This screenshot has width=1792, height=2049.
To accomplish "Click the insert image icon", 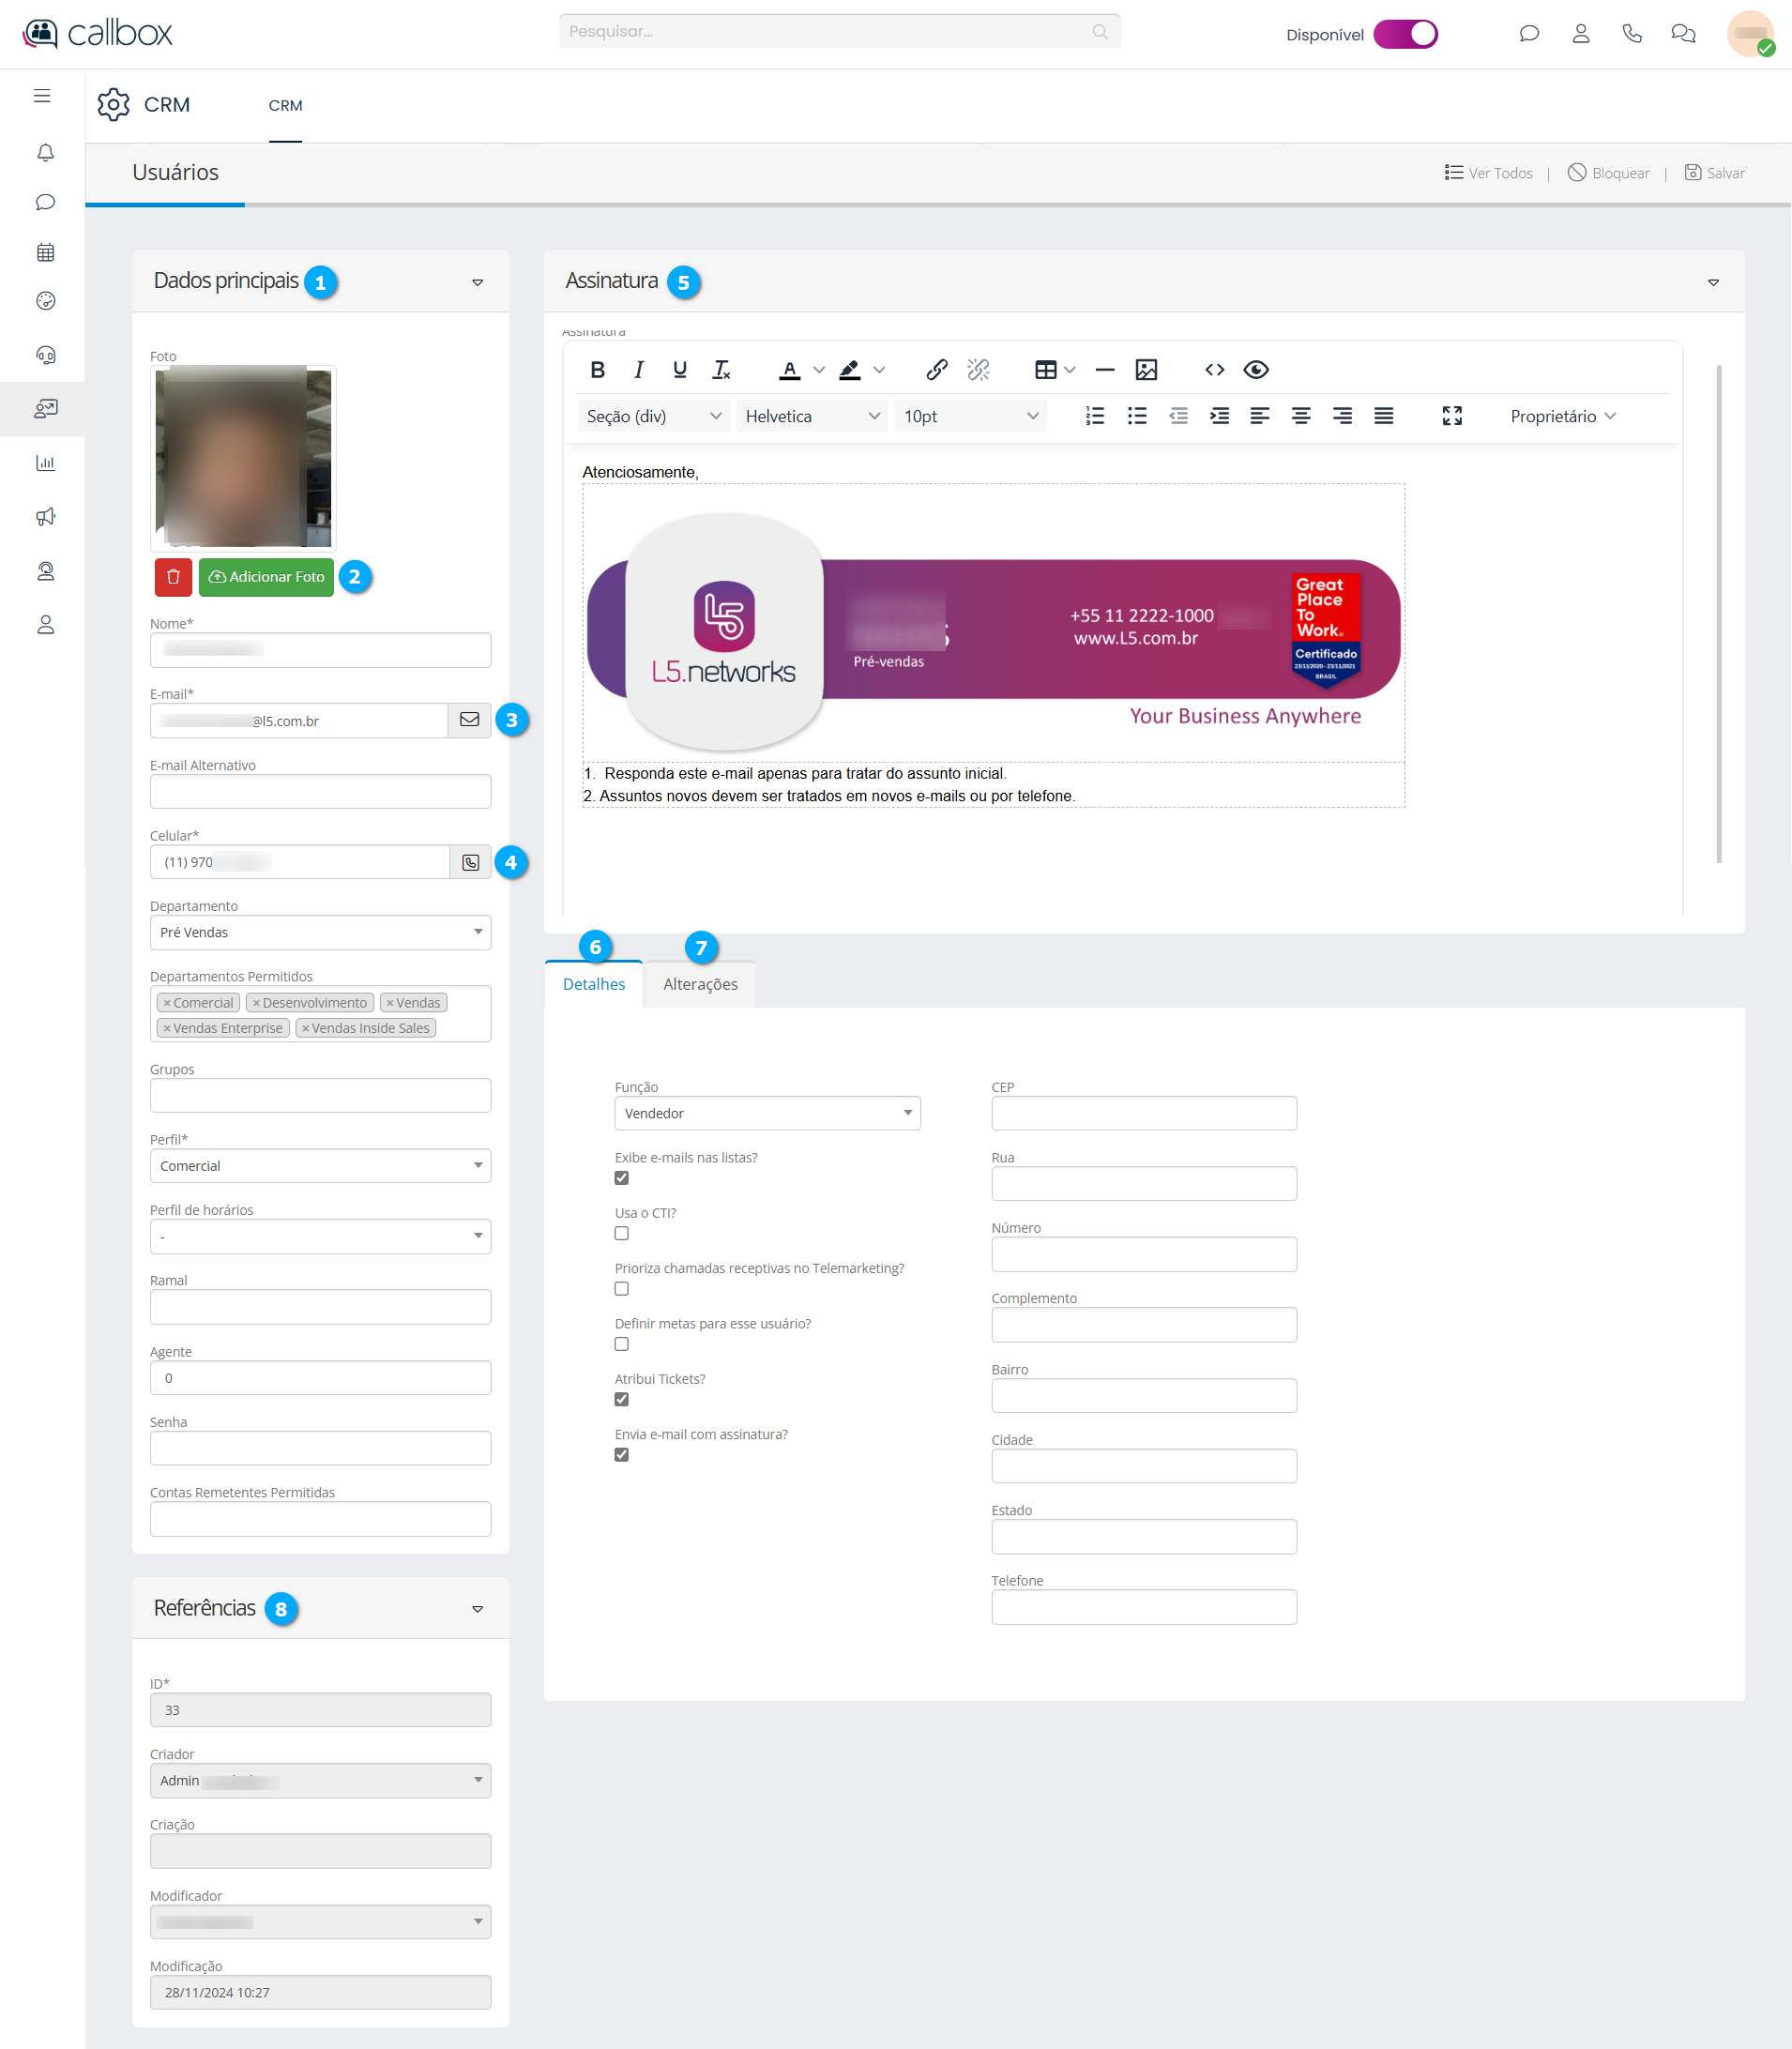I will 1146,370.
